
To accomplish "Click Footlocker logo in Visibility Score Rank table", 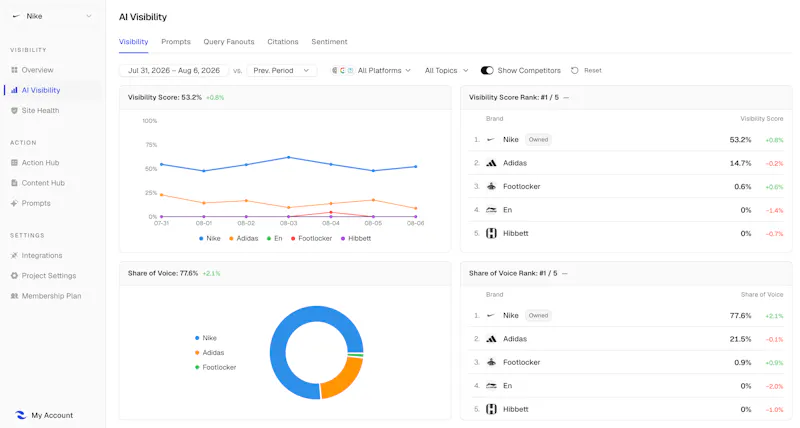I will coord(491,186).
